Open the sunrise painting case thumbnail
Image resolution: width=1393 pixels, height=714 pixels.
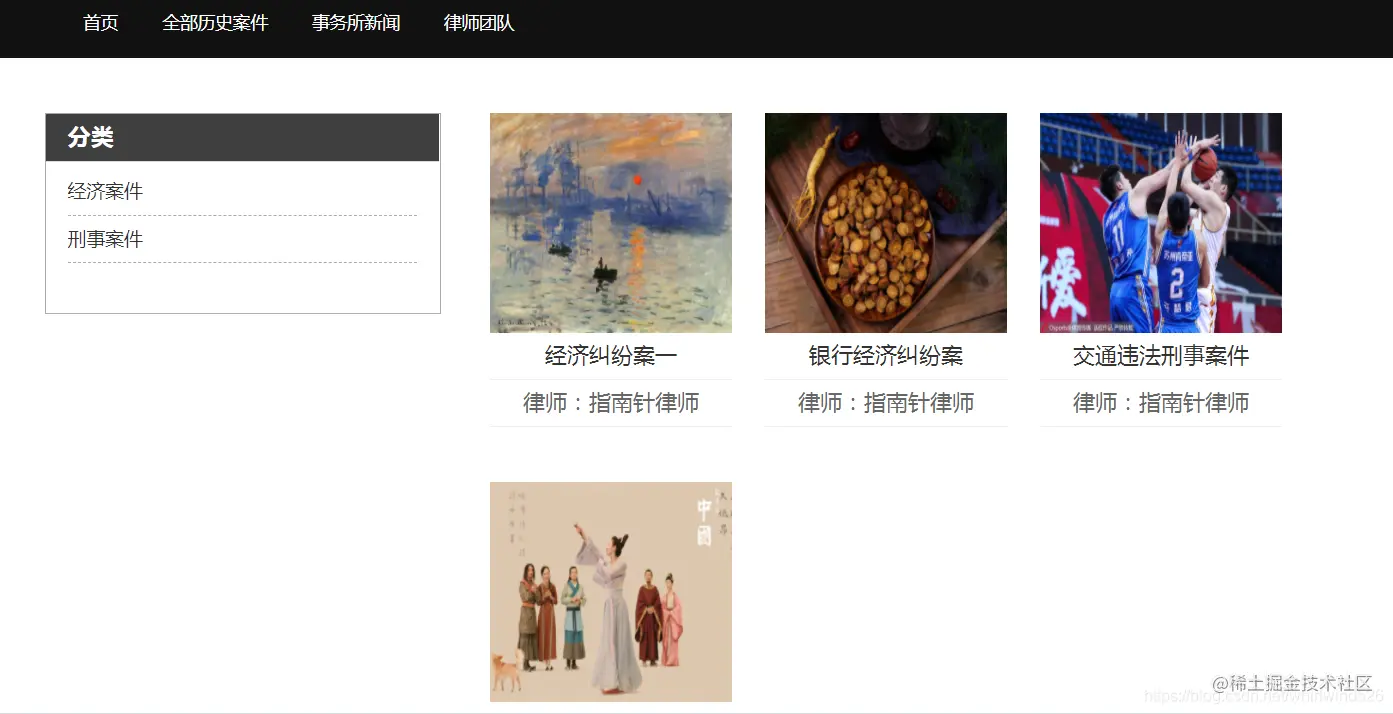611,223
